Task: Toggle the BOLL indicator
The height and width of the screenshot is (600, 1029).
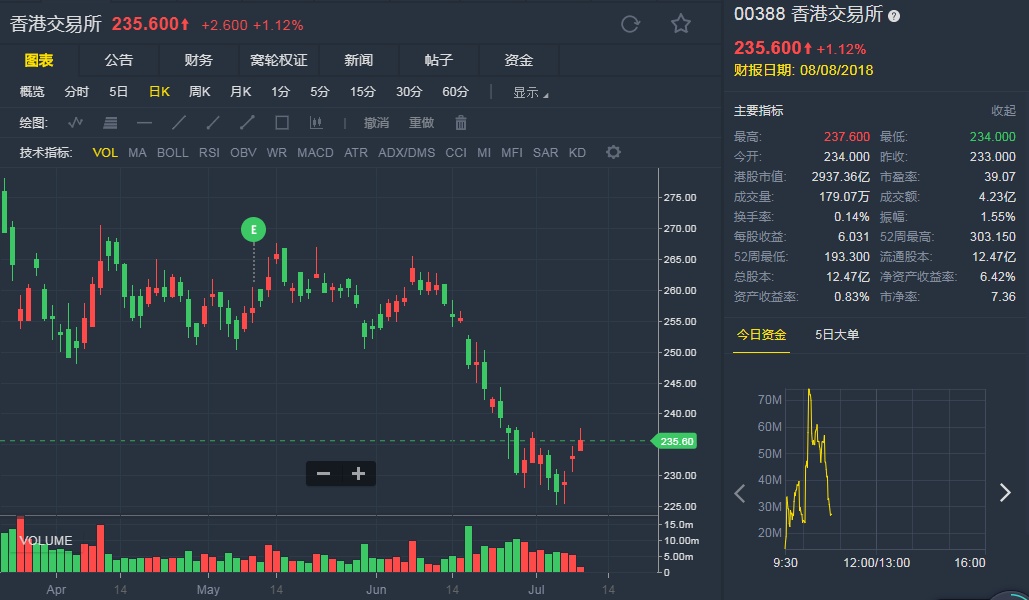Action: [172, 153]
